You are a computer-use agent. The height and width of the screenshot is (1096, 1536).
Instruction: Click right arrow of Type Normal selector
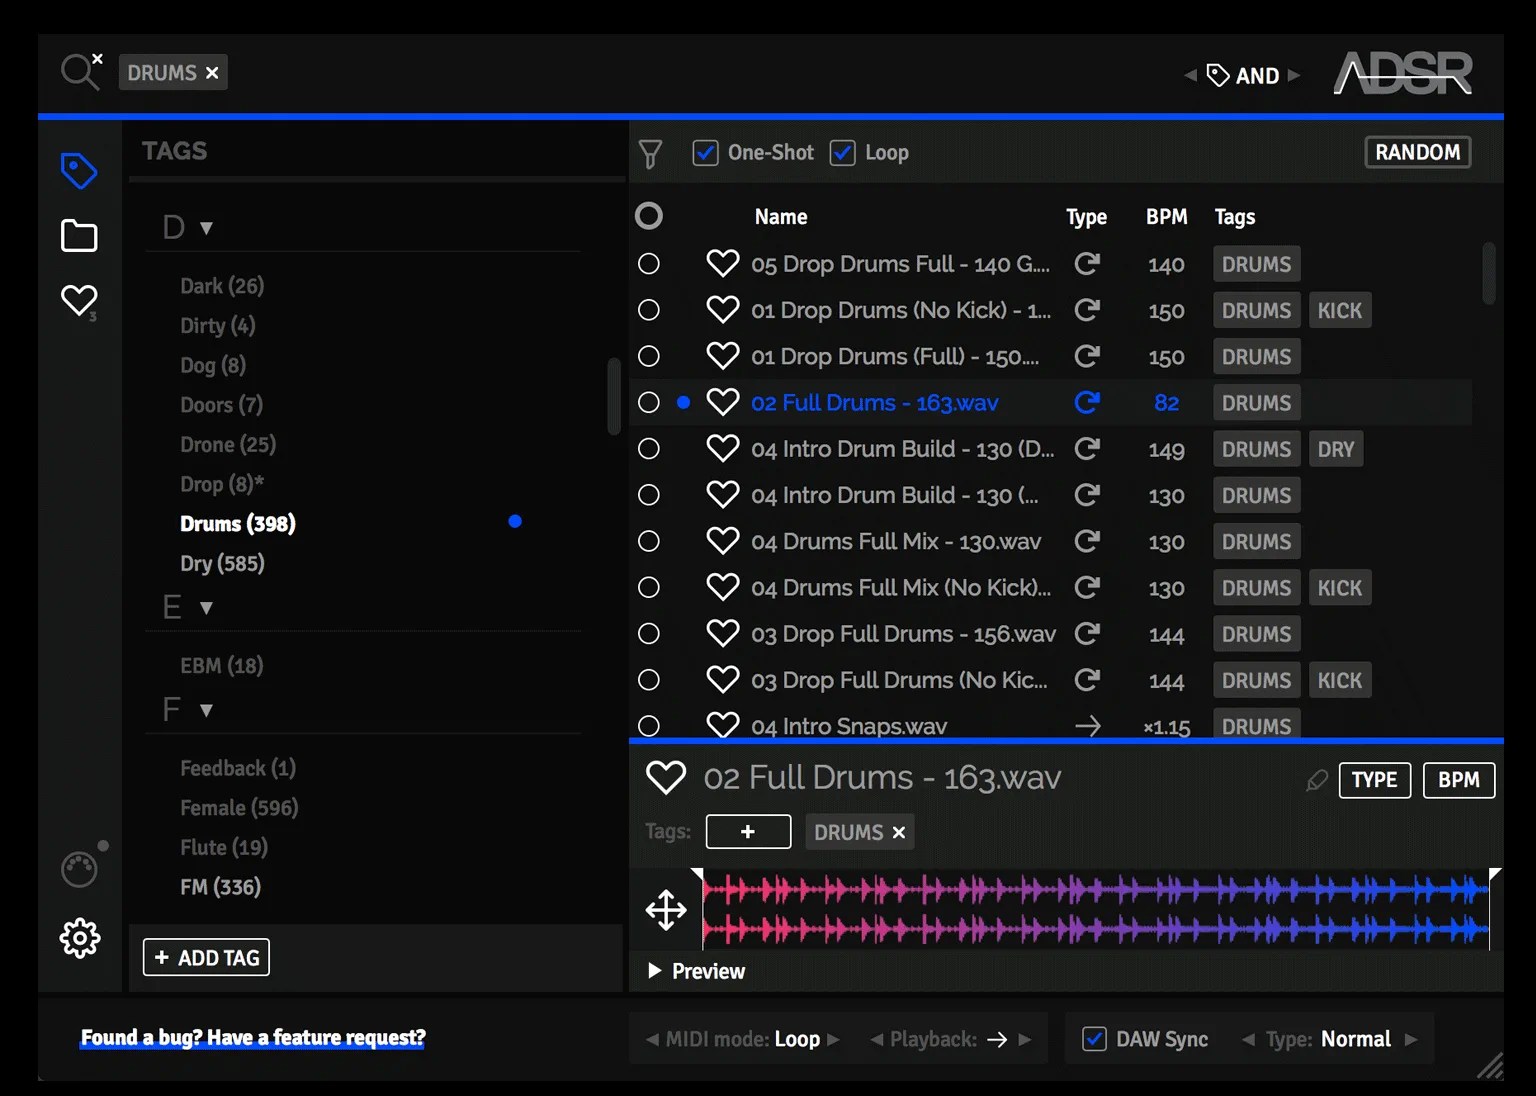click(1411, 1039)
